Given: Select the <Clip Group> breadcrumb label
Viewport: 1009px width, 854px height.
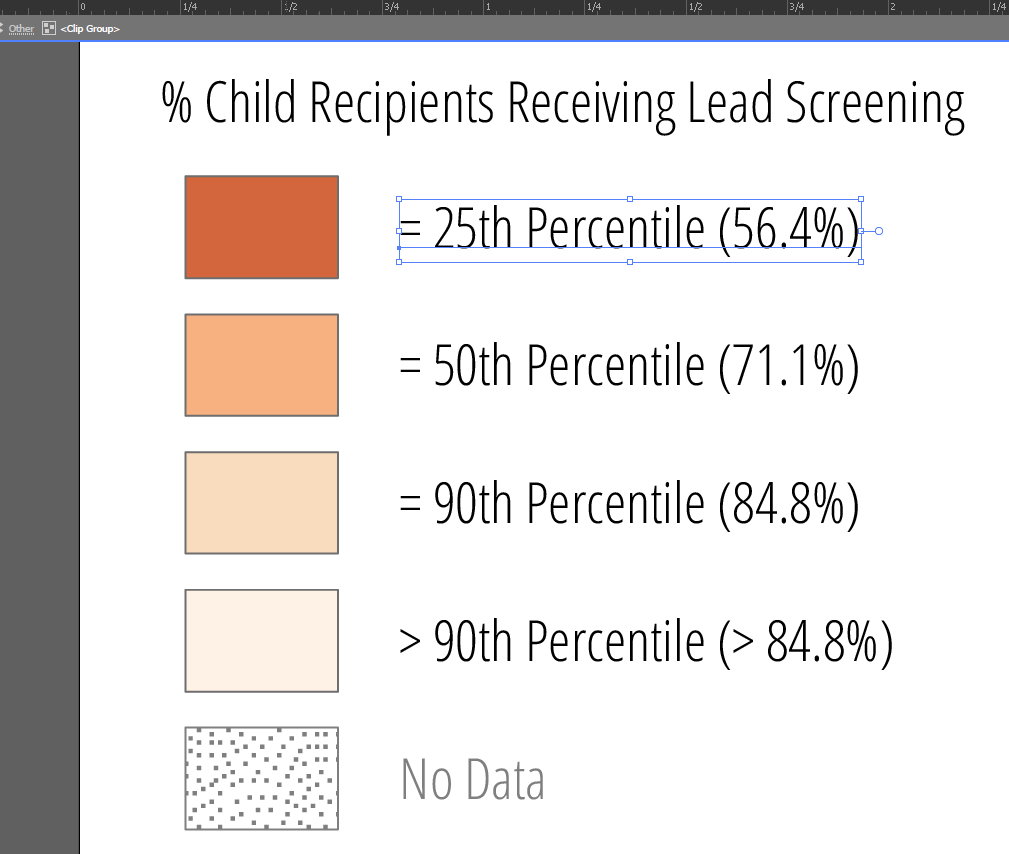Looking at the screenshot, I should (x=90, y=29).
